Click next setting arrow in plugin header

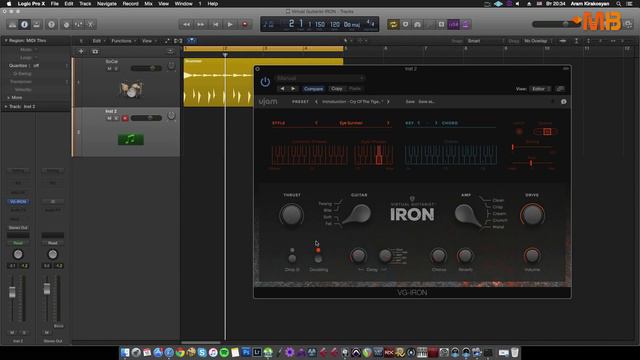tap(293, 89)
